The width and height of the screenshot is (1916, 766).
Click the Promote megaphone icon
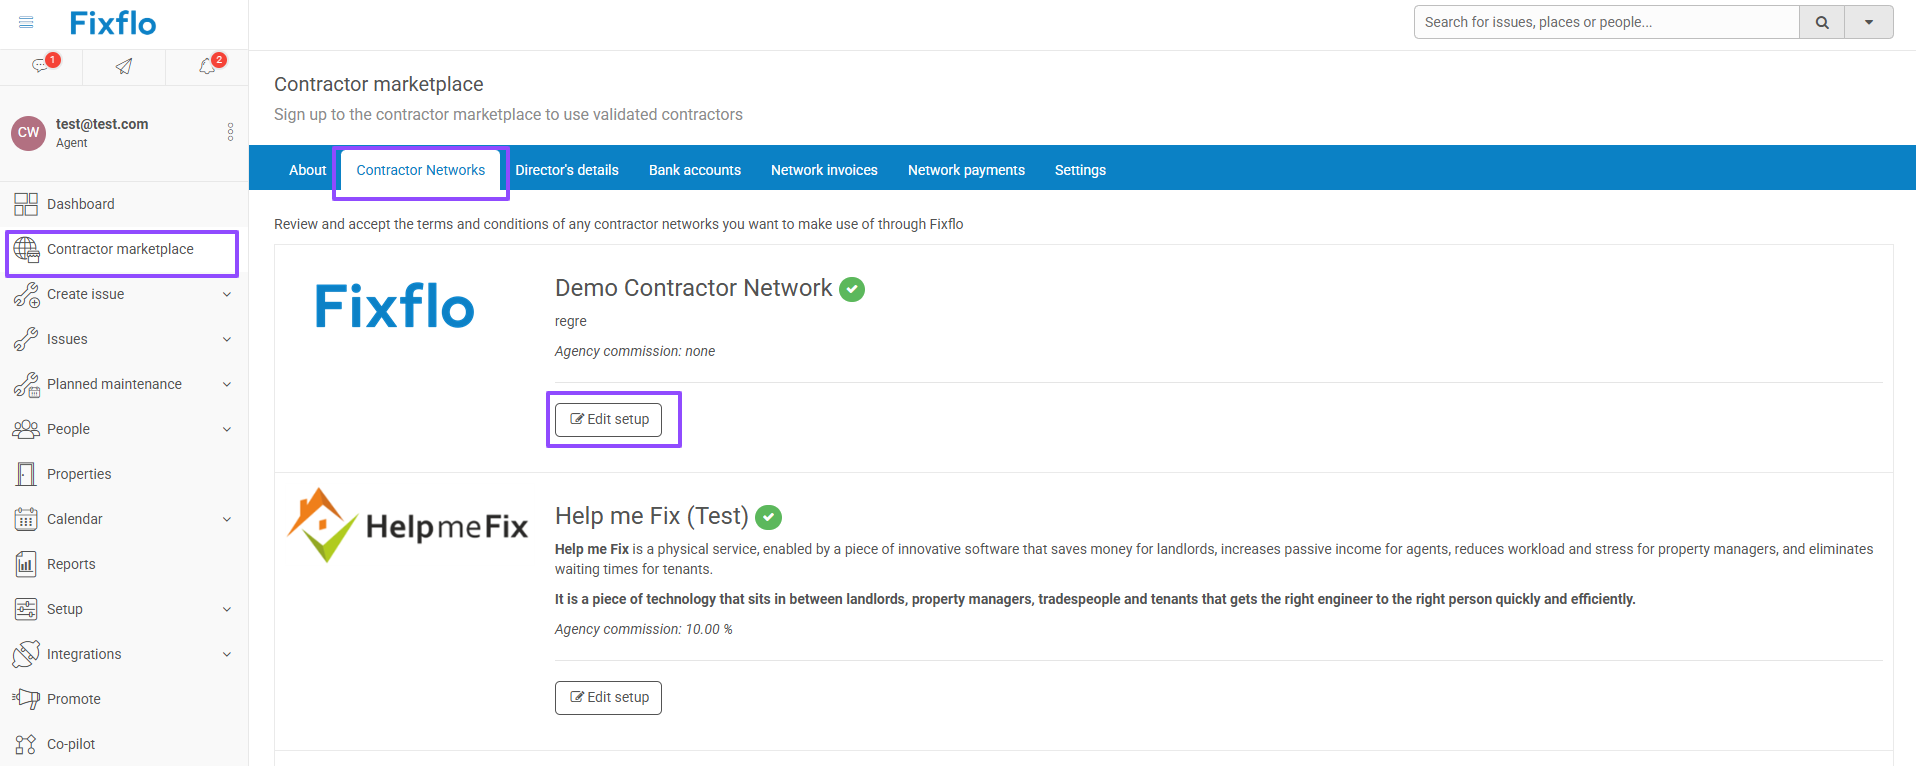click(x=26, y=699)
